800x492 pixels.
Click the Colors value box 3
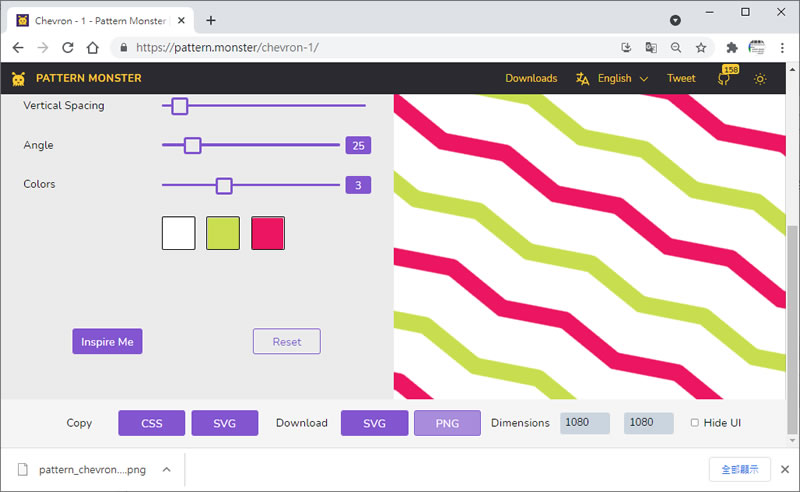click(x=358, y=185)
